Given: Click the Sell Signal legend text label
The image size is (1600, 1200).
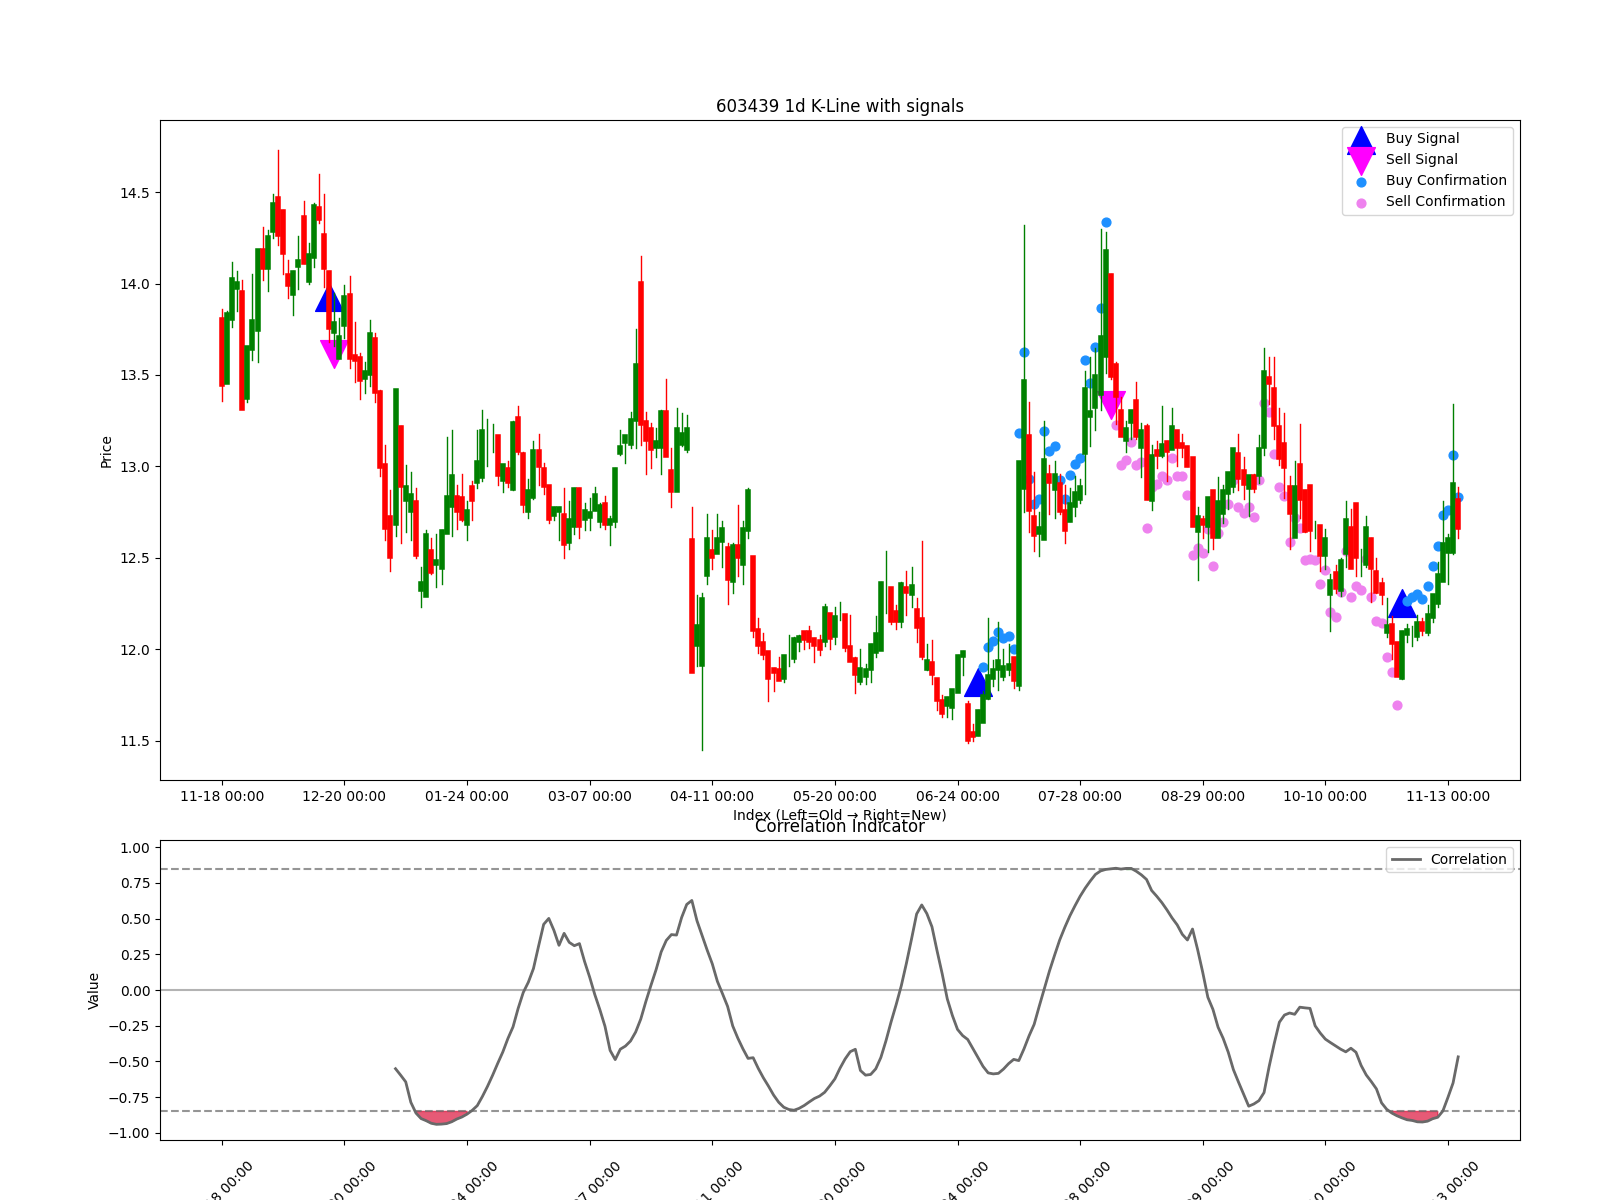Looking at the screenshot, I should coord(1421,159).
